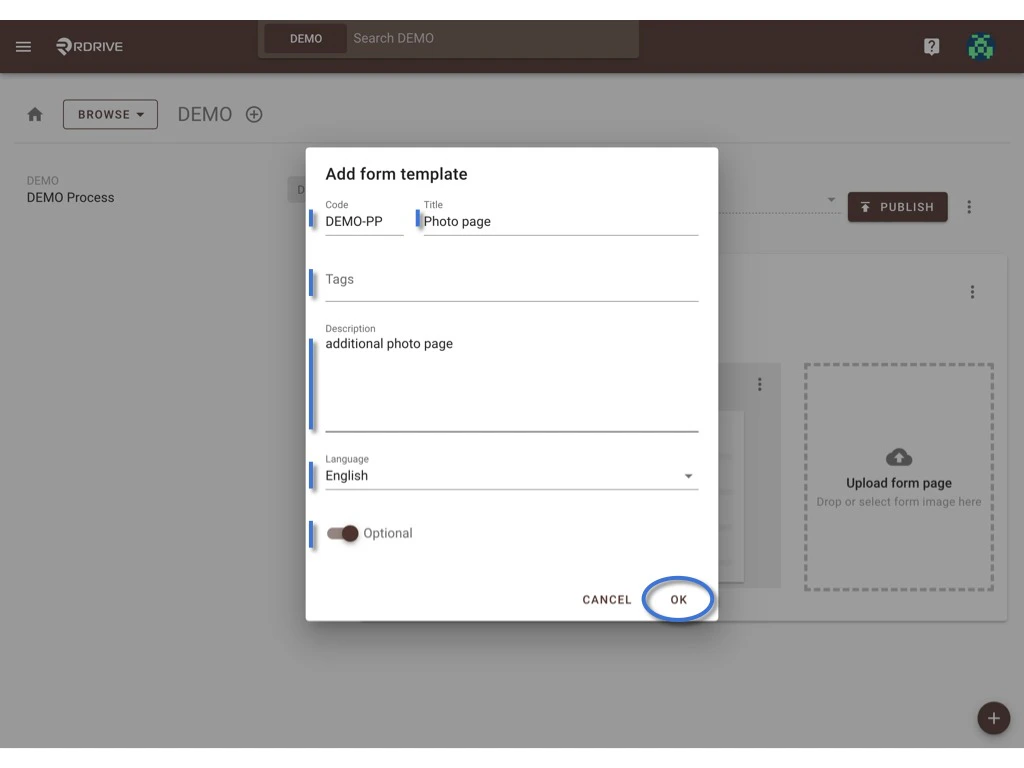Open the template item's three-dot menu
Screen dimensions: 1024x768
[759, 383]
